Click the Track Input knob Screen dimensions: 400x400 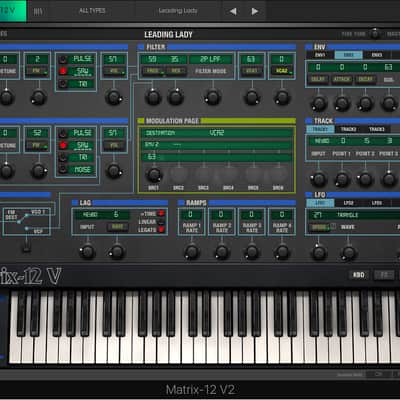click(x=319, y=179)
